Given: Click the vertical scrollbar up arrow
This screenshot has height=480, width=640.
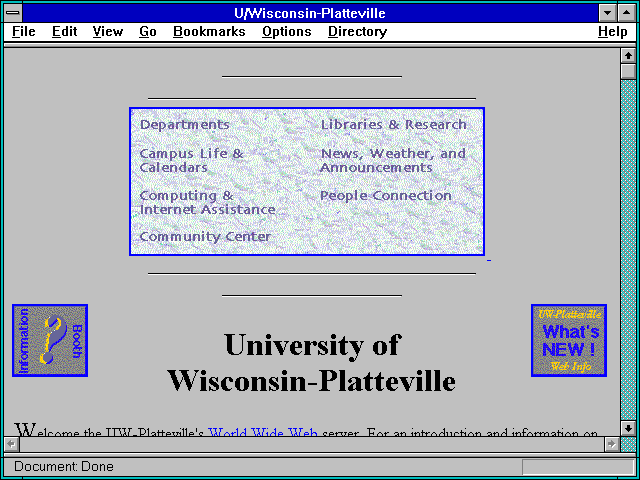Looking at the screenshot, I should pyautogui.click(x=628, y=56).
